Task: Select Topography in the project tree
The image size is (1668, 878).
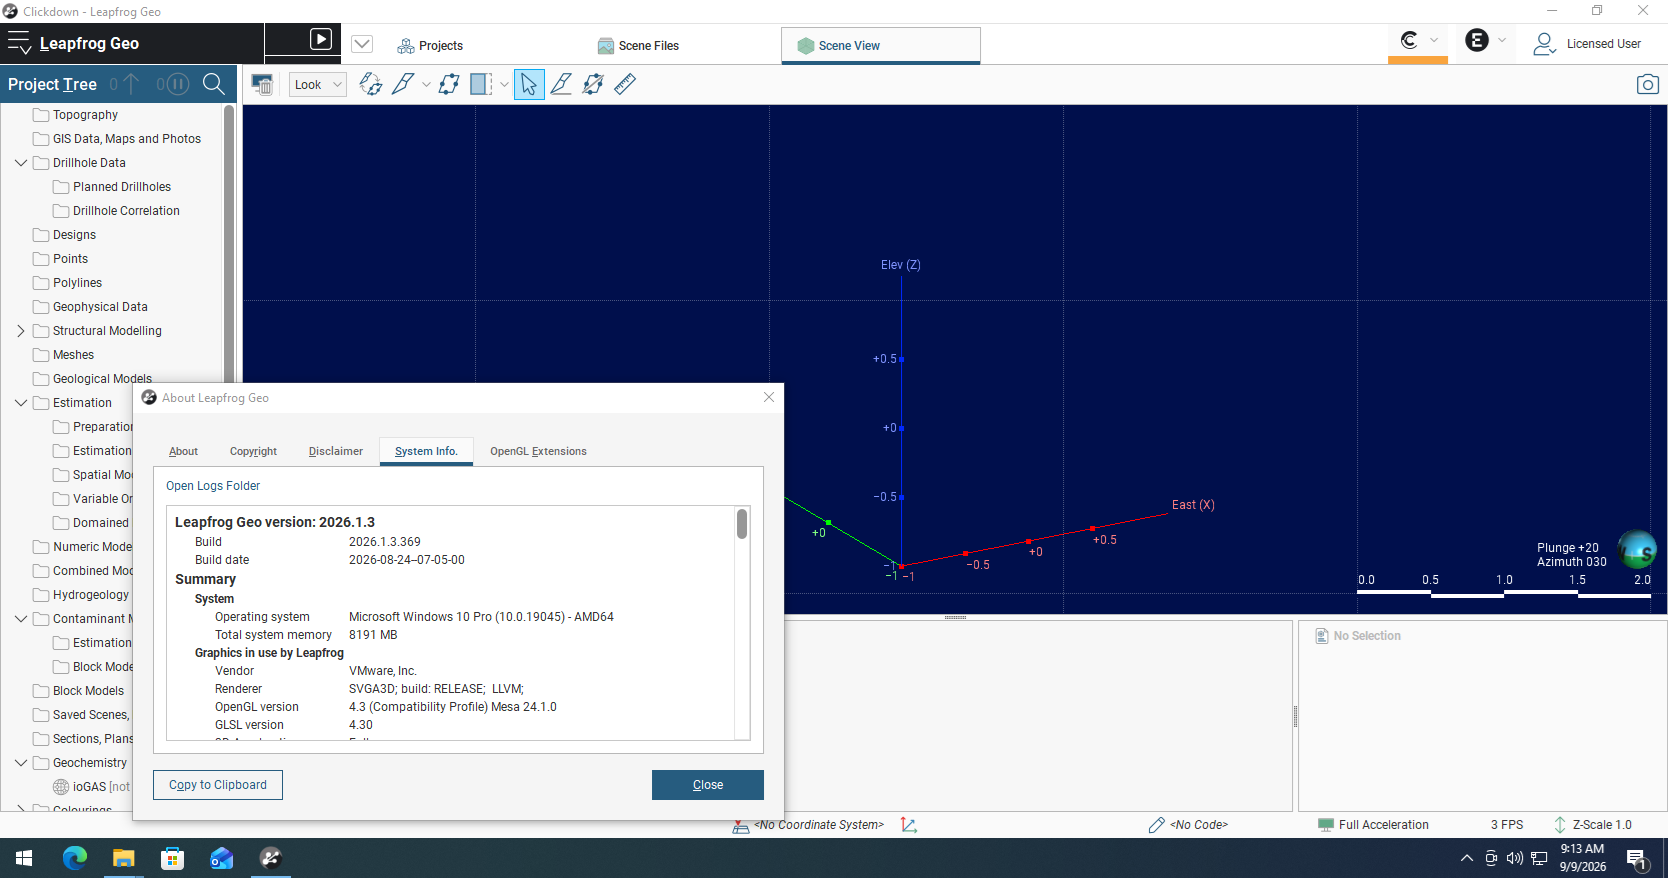Action: [85, 115]
